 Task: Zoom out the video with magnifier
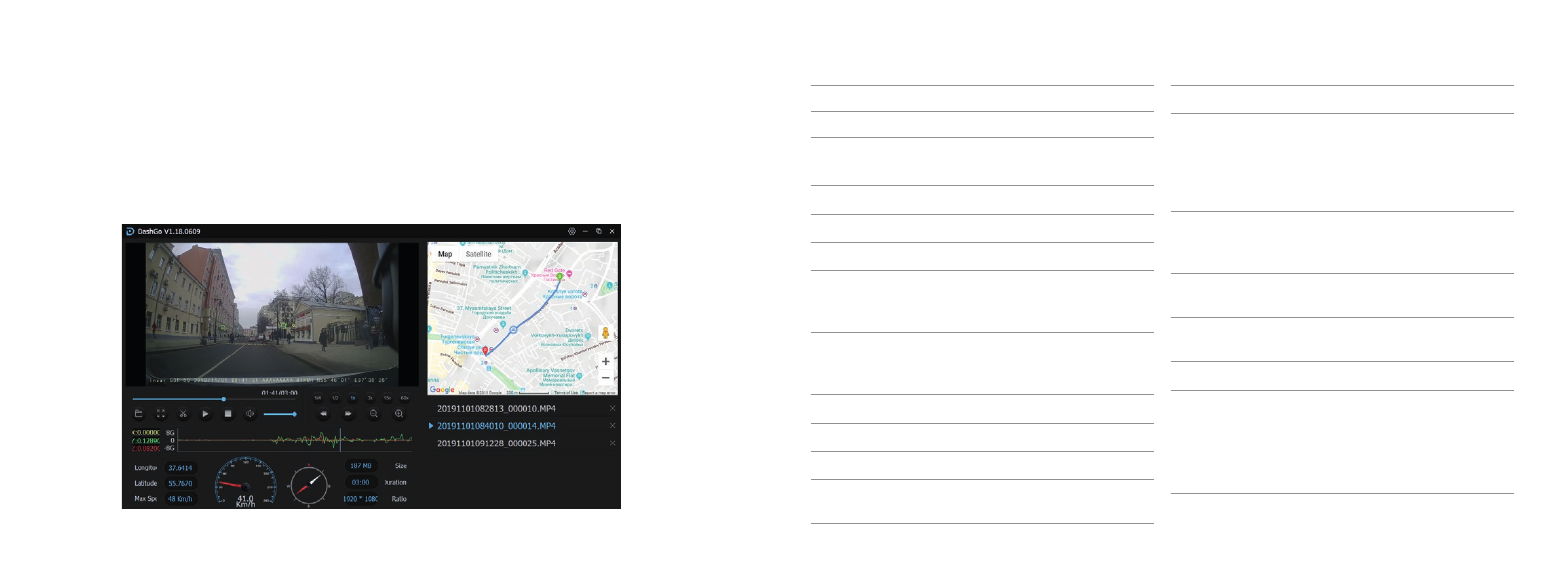pos(374,413)
